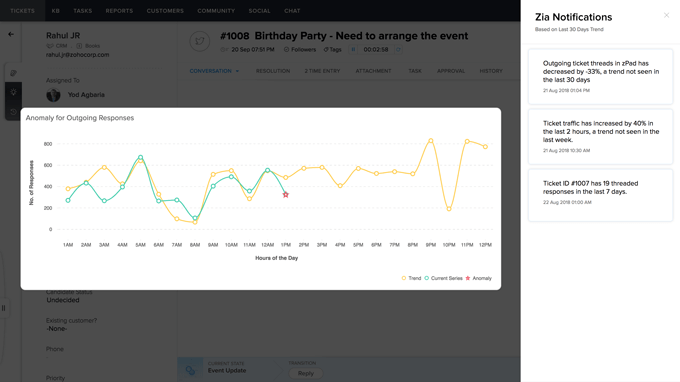The image size is (680, 382).
Task: Switch to the Resolution tab
Action: pos(273,71)
